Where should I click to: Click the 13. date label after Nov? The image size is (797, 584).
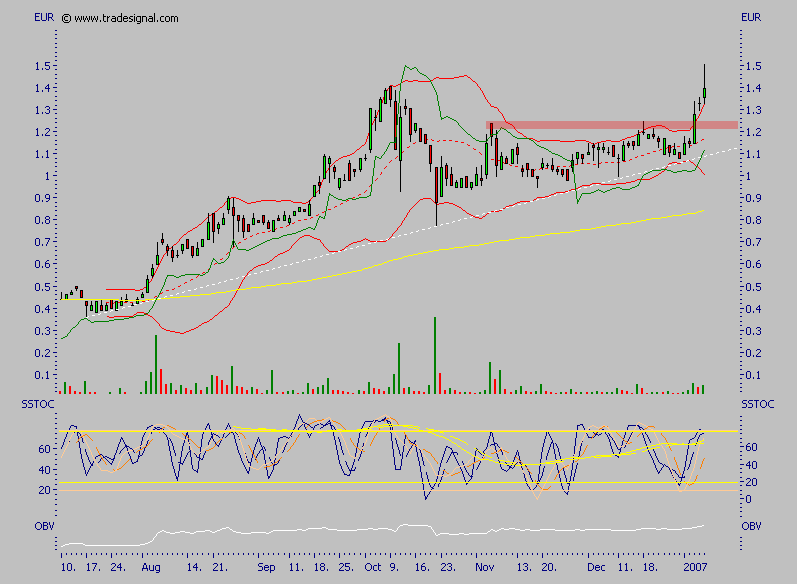pos(525,567)
